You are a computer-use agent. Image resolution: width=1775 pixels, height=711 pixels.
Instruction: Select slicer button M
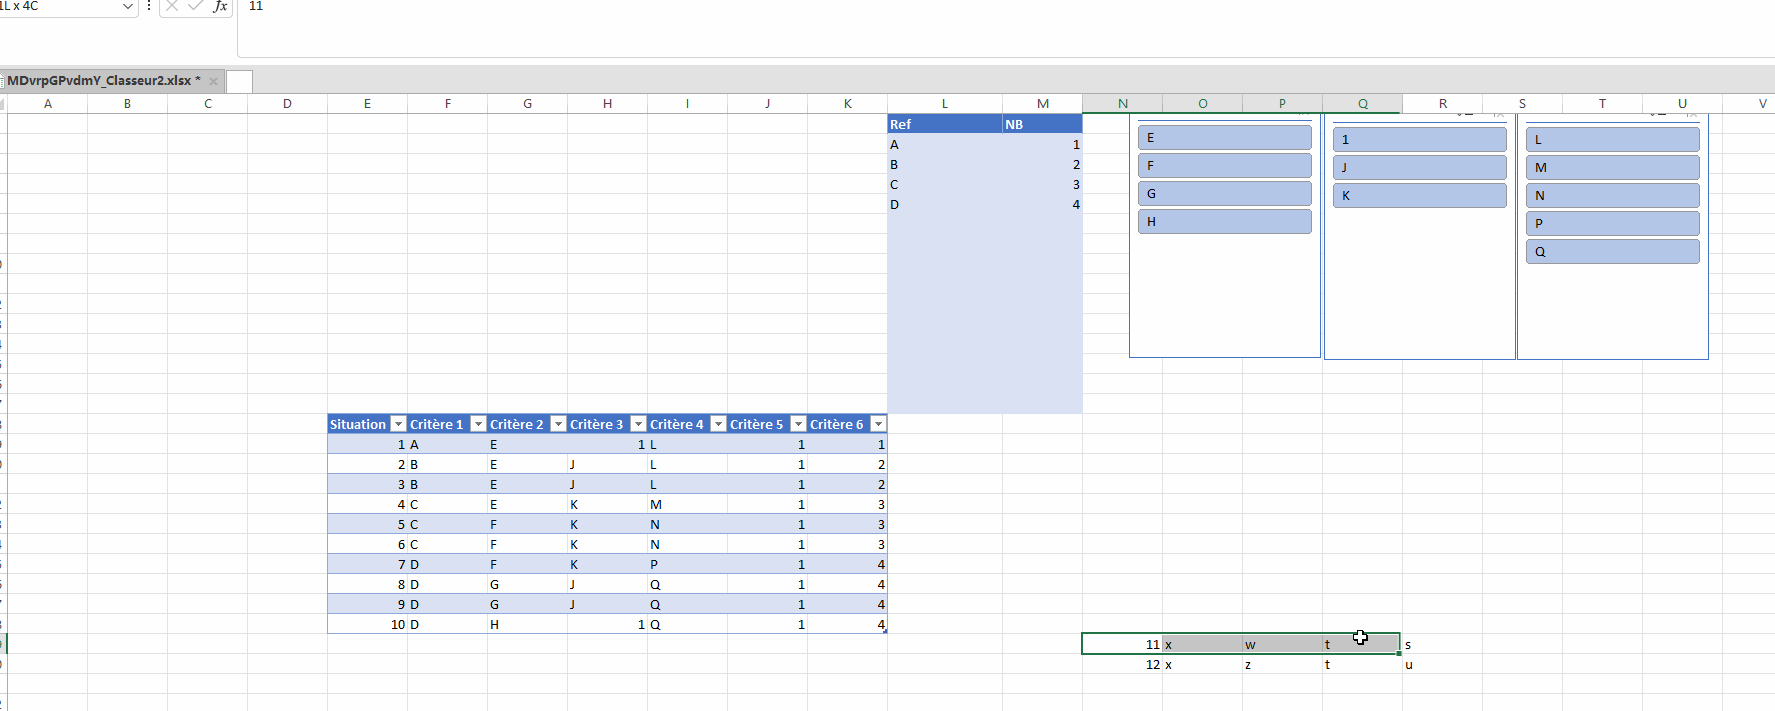(1612, 168)
